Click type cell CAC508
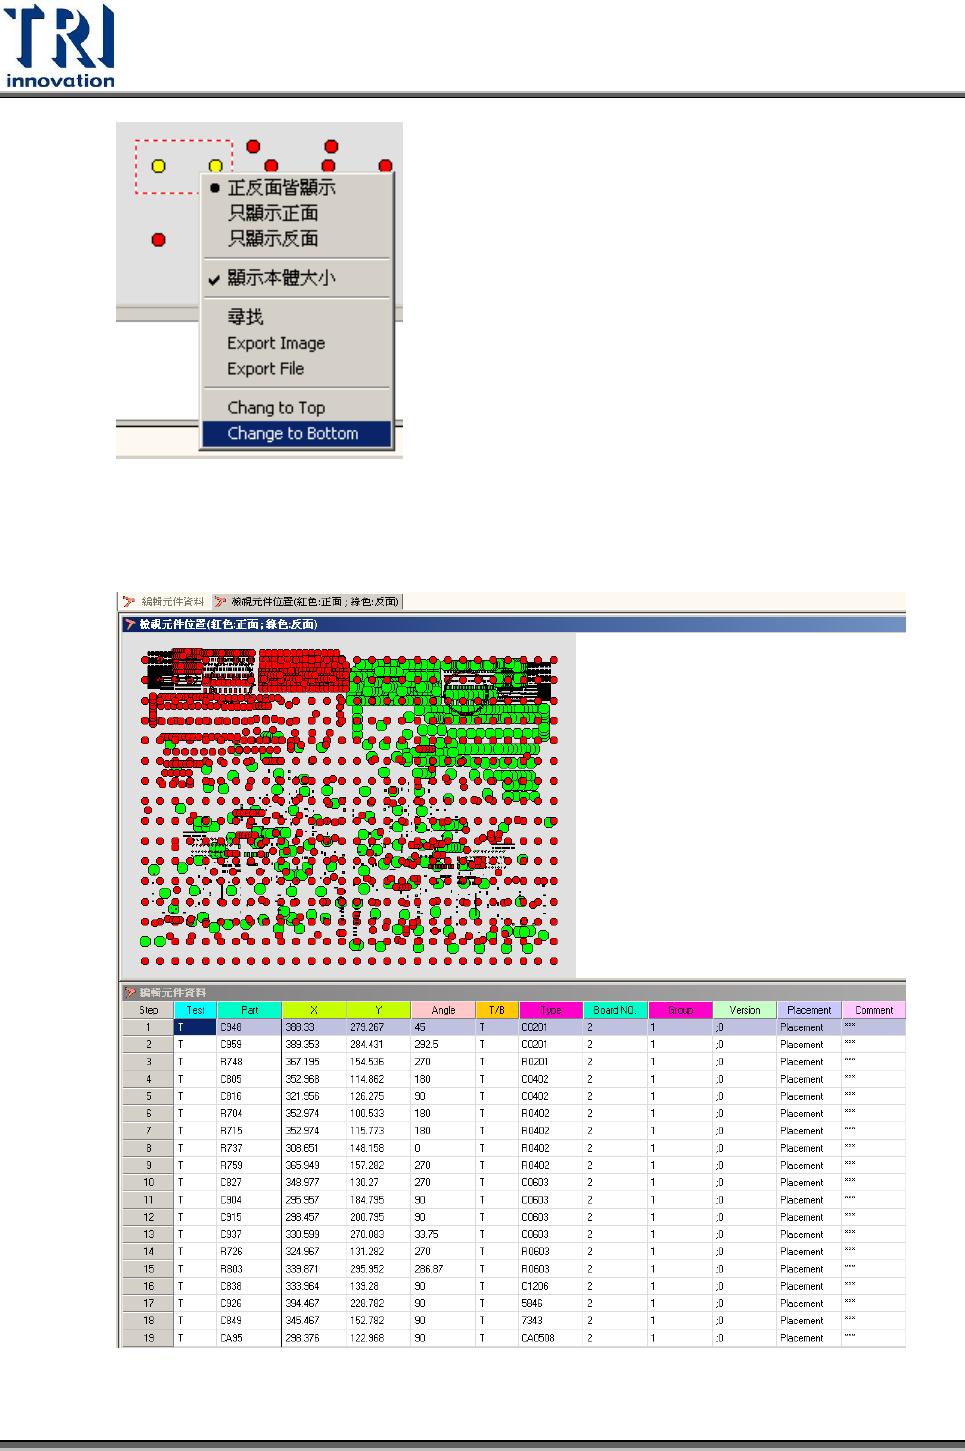Viewport: 965px width, 1451px height. [x=551, y=1338]
